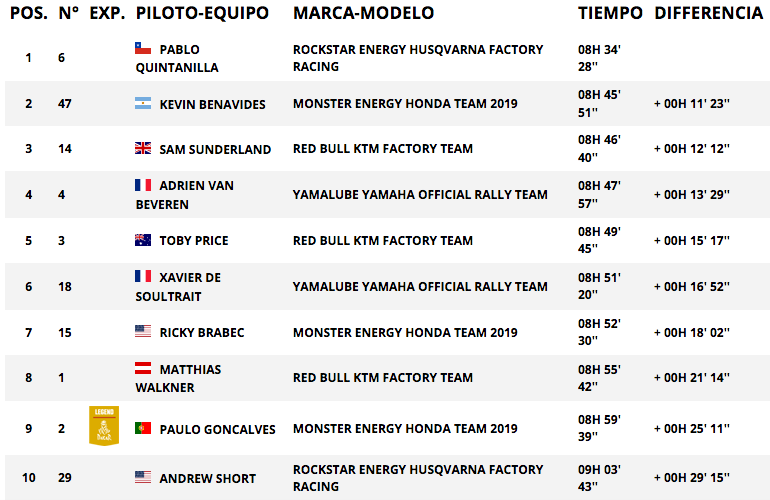Image resolution: width=770 pixels, height=500 pixels.
Task: Click the US flag beside Andrew Short
Action: (x=143, y=477)
